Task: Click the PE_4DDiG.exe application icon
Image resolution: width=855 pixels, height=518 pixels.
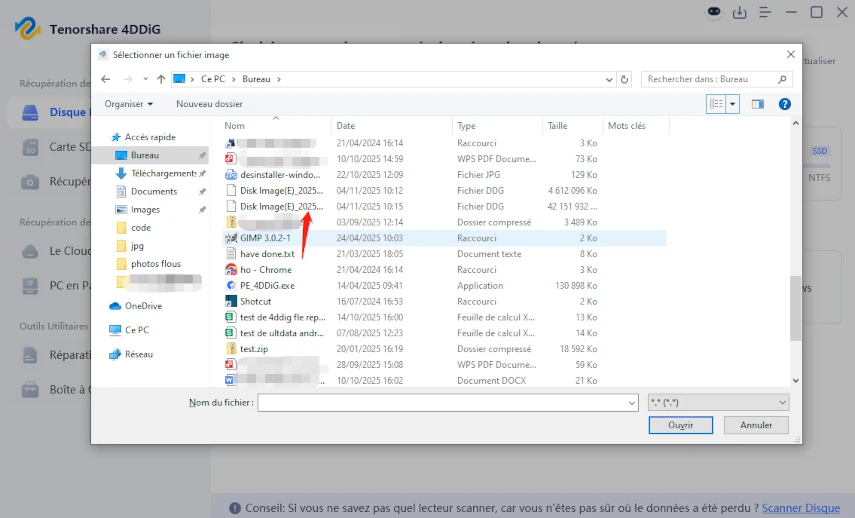Action: click(x=231, y=285)
